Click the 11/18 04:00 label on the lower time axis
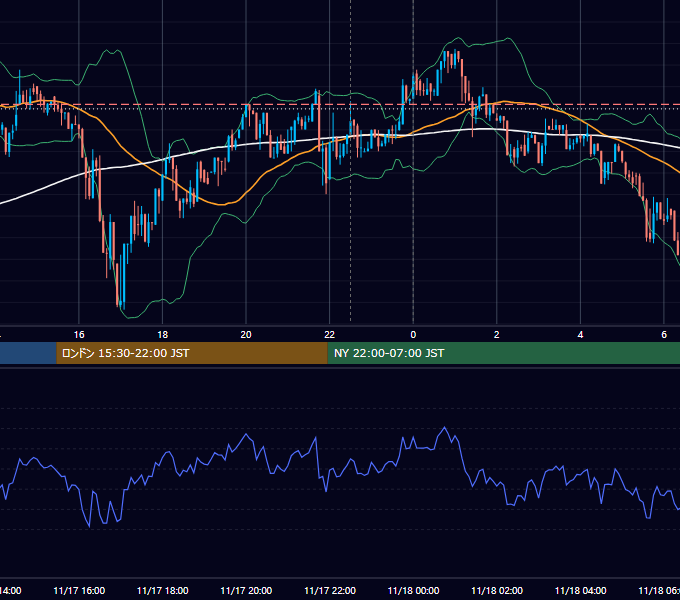Screen dimensions: 680x600 tap(580, 591)
